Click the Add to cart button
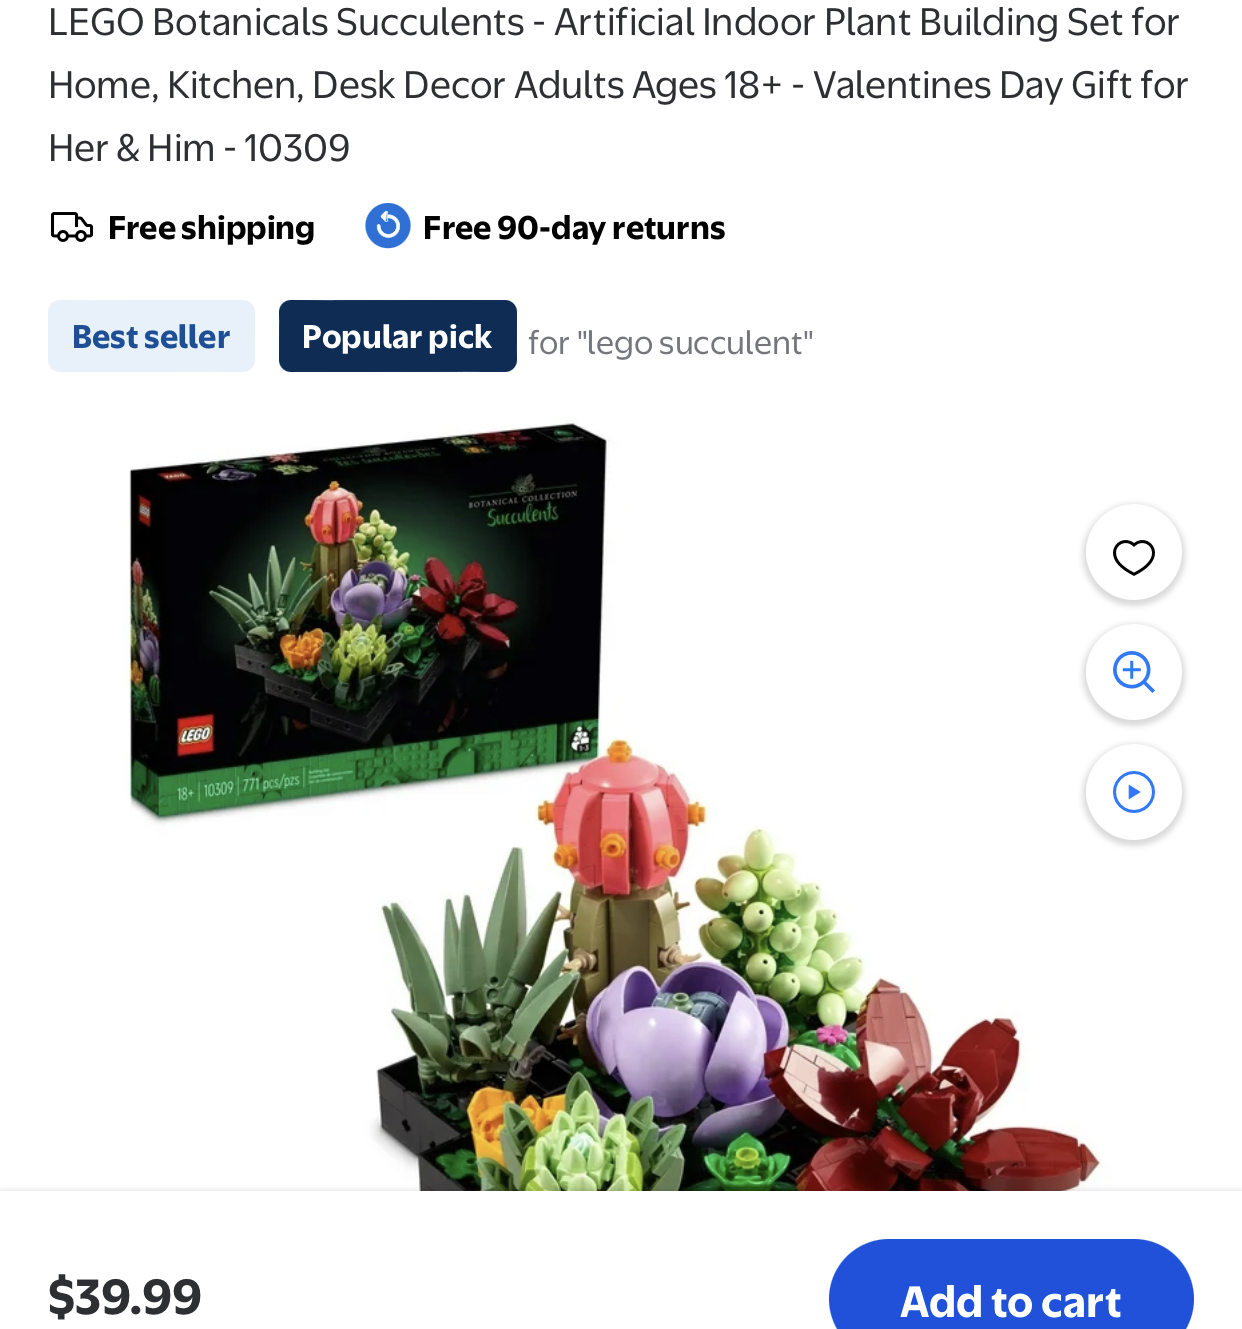 [1011, 1289]
